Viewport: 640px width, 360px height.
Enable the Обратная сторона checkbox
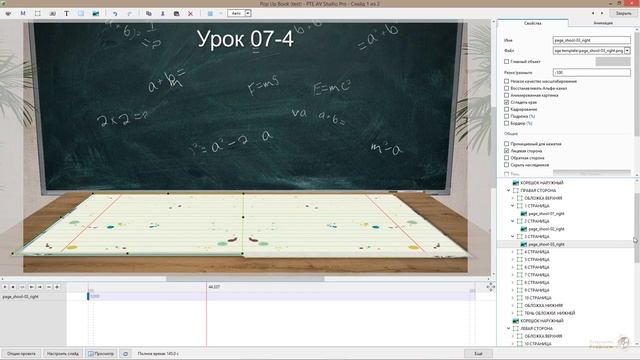point(507,158)
